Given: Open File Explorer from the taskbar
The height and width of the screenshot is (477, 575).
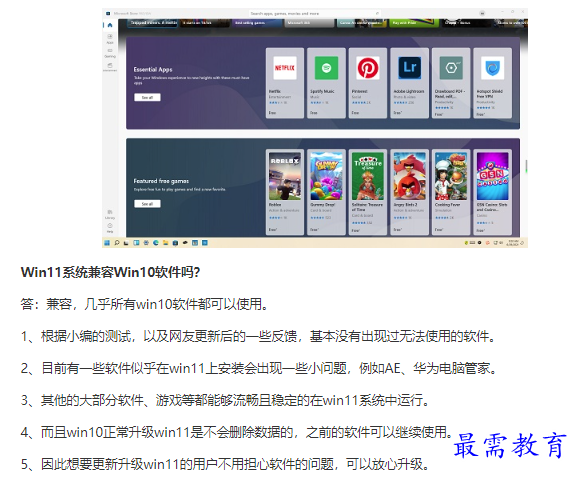Looking at the screenshot, I should tap(166, 243).
